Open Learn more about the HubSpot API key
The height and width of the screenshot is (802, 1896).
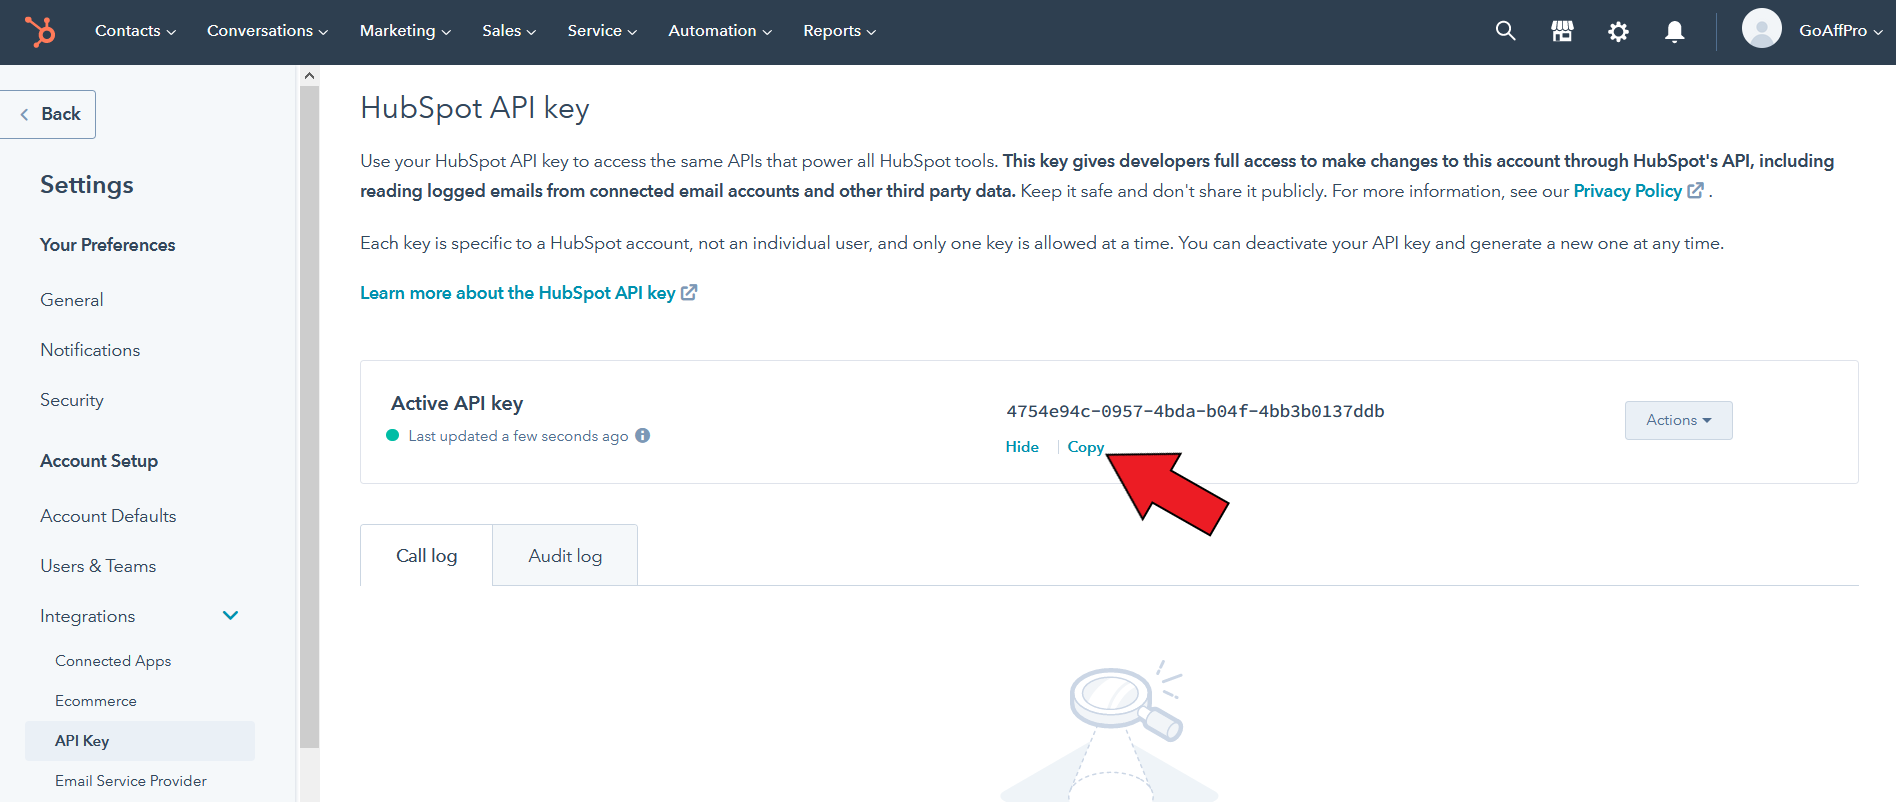(x=528, y=293)
